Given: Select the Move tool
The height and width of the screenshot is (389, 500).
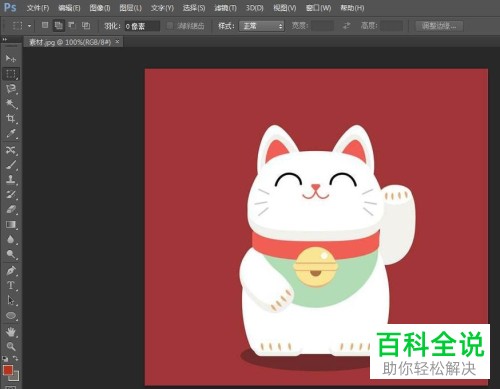Looking at the screenshot, I should (x=11, y=59).
